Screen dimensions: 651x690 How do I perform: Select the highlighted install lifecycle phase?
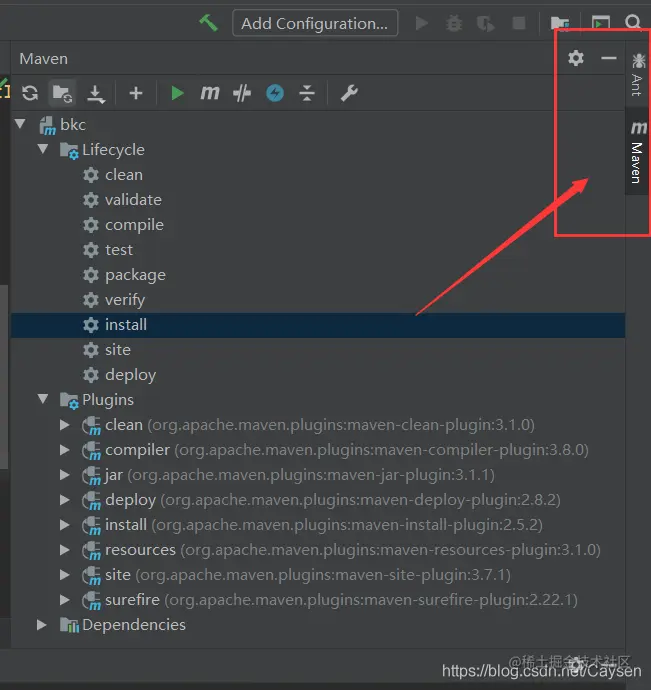pos(318,325)
